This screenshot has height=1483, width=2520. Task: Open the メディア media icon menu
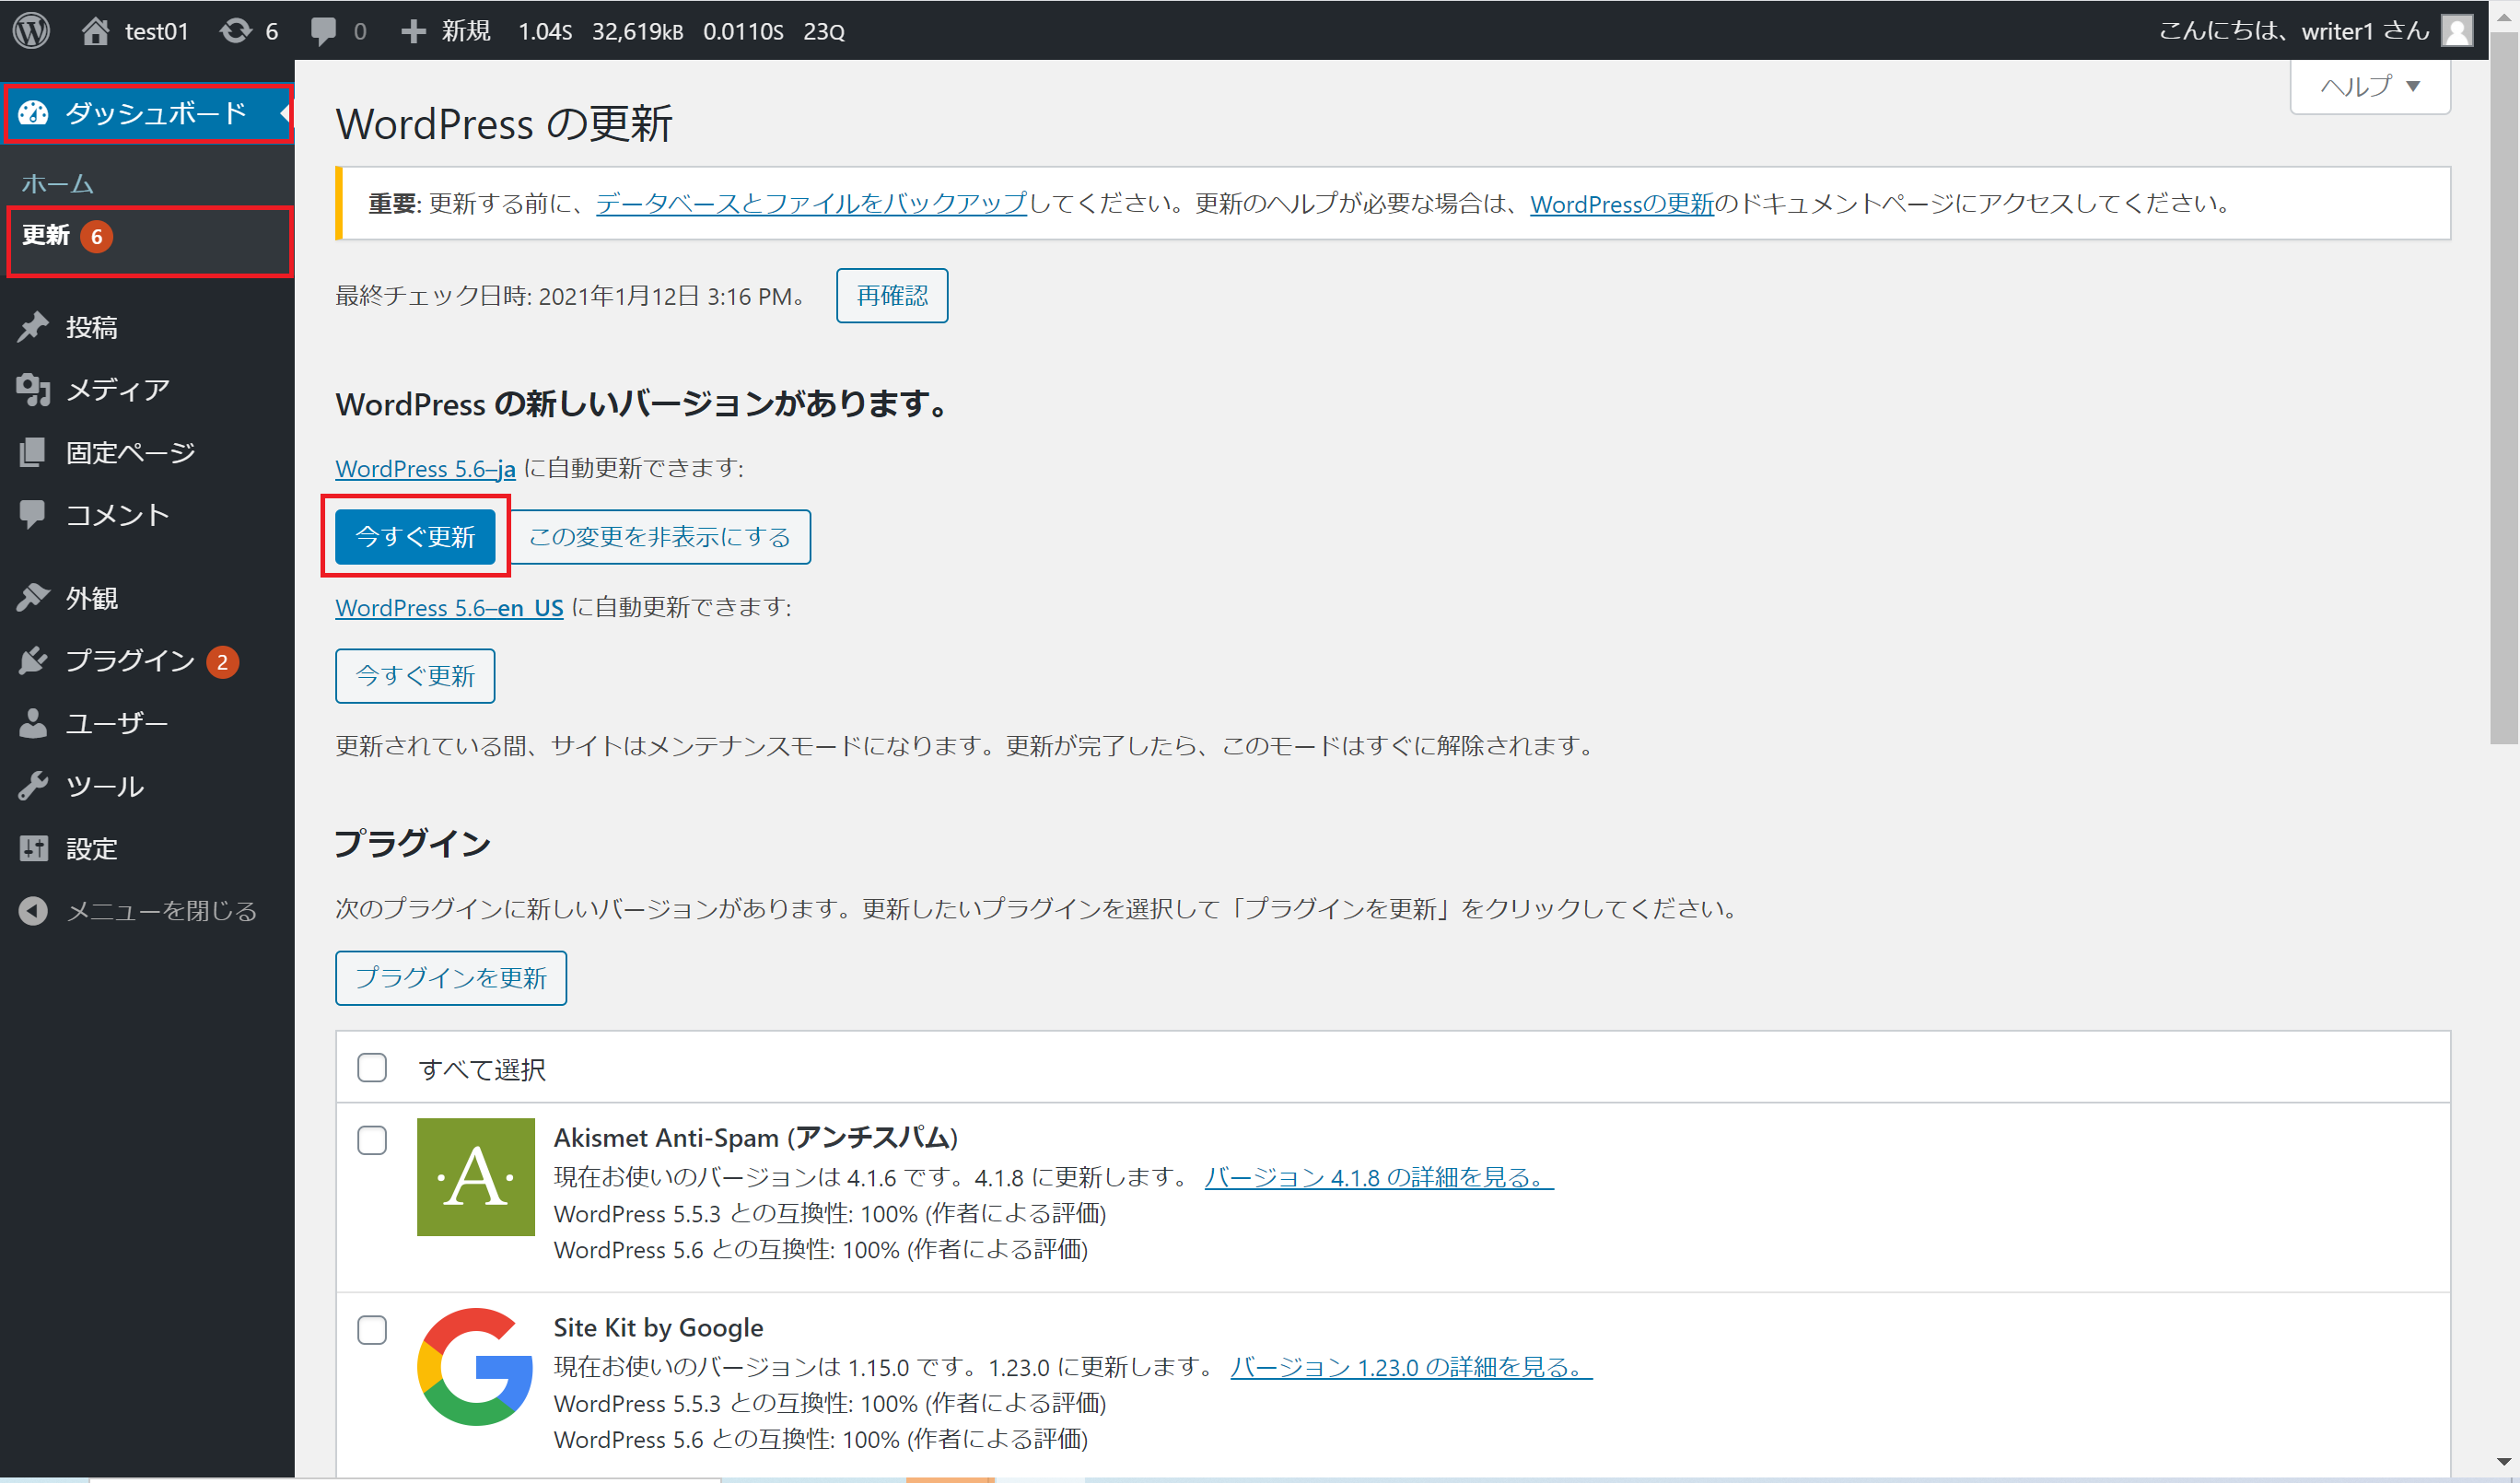pos(33,389)
